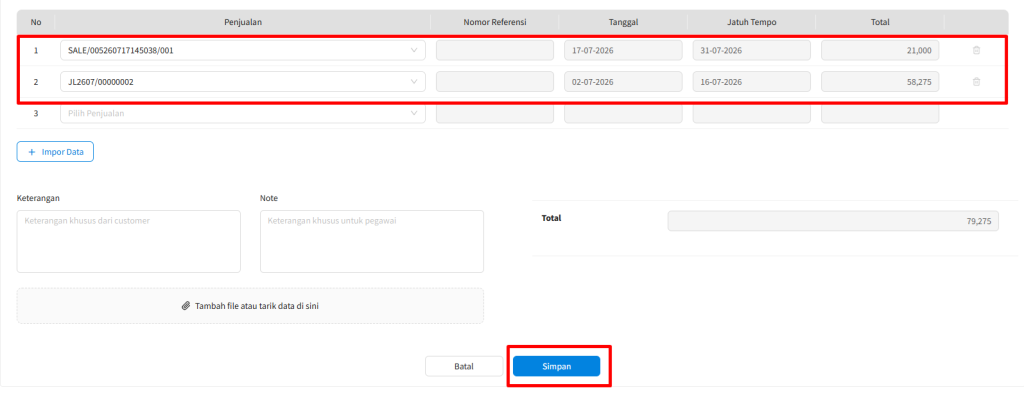
Task: Click the paperclip attachment icon
Action: pos(185,306)
